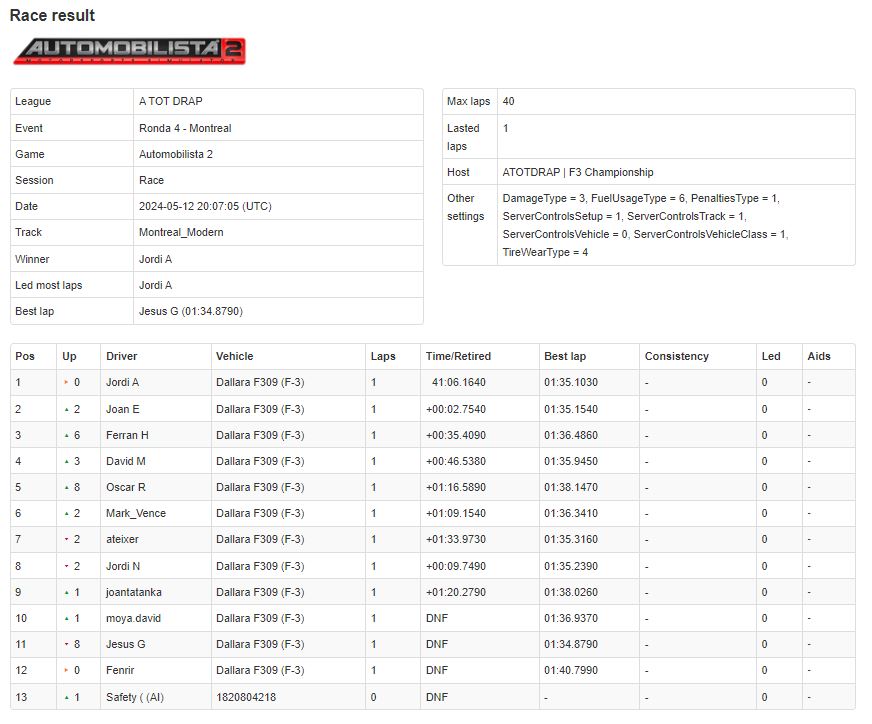
Task: Click the red down arrow in Jordi N row
Action: [x=66, y=566]
